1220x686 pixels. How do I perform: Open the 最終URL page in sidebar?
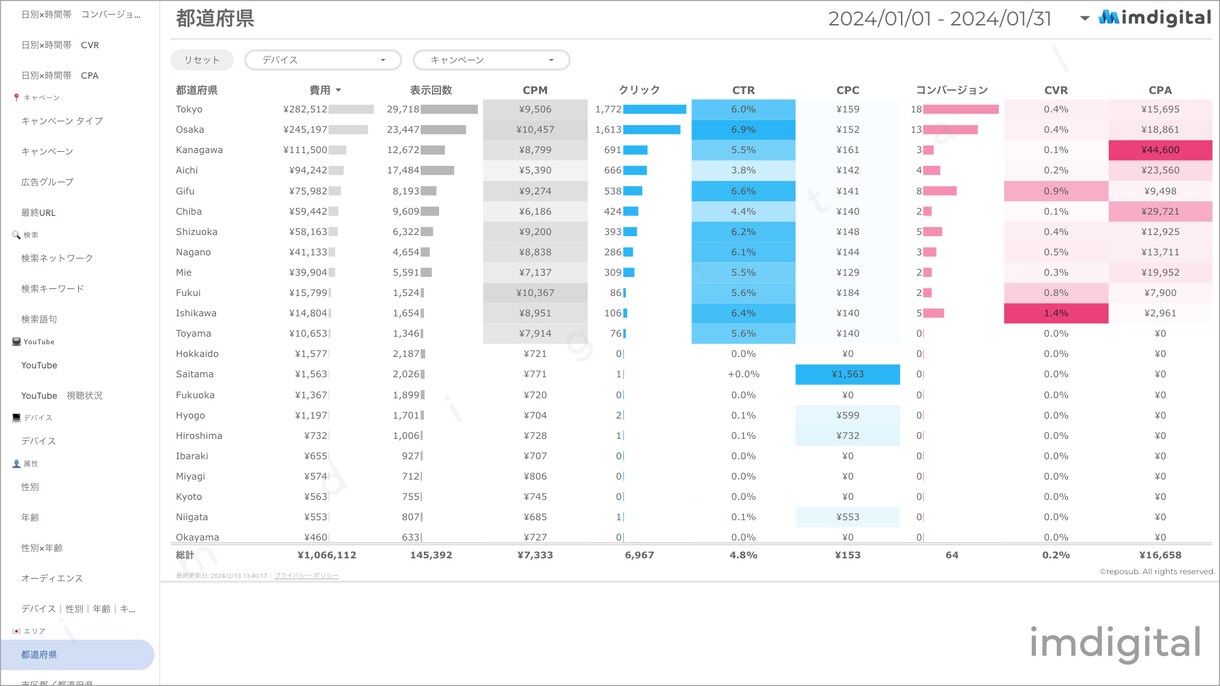click(38, 213)
